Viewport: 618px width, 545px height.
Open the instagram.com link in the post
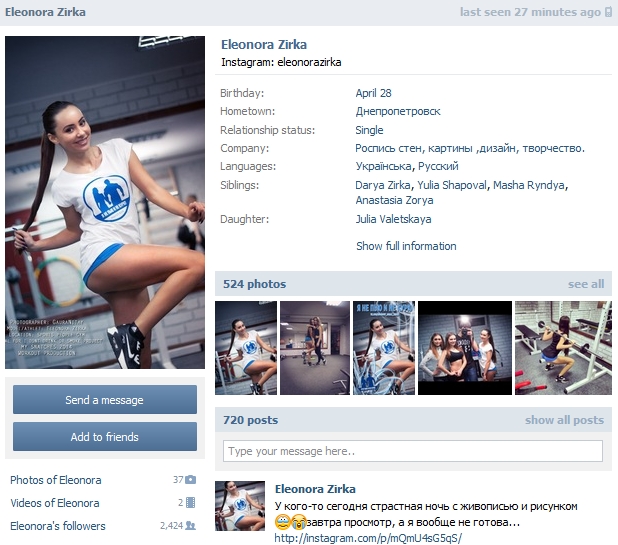click(368, 538)
